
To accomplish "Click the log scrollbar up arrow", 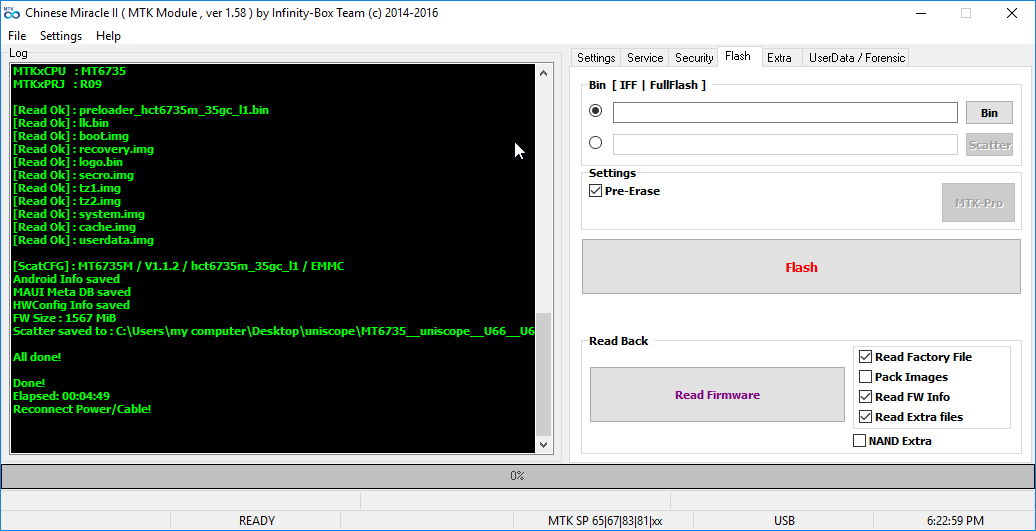I will 543,73.
